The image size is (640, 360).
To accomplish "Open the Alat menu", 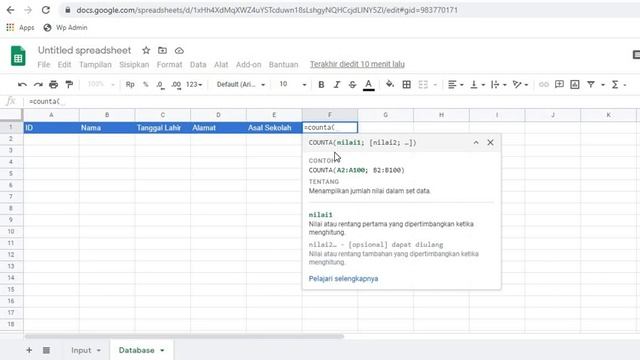I will pos(221,64).
